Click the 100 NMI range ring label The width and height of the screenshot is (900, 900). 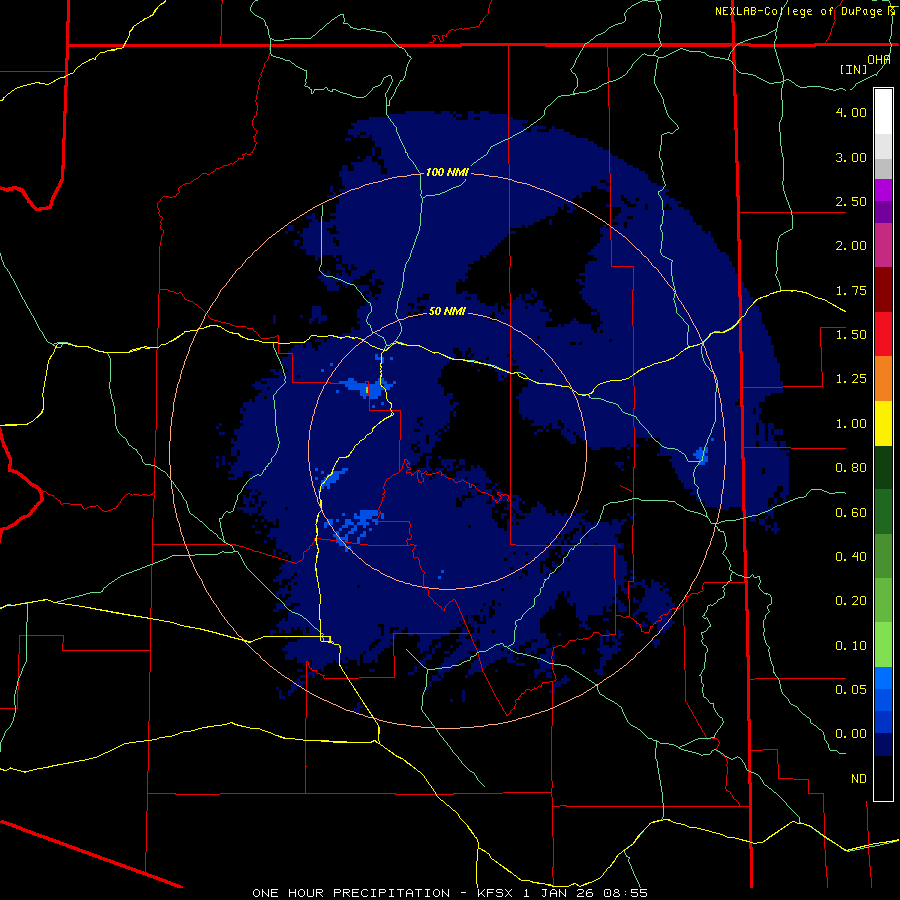(x=447, y=172)
